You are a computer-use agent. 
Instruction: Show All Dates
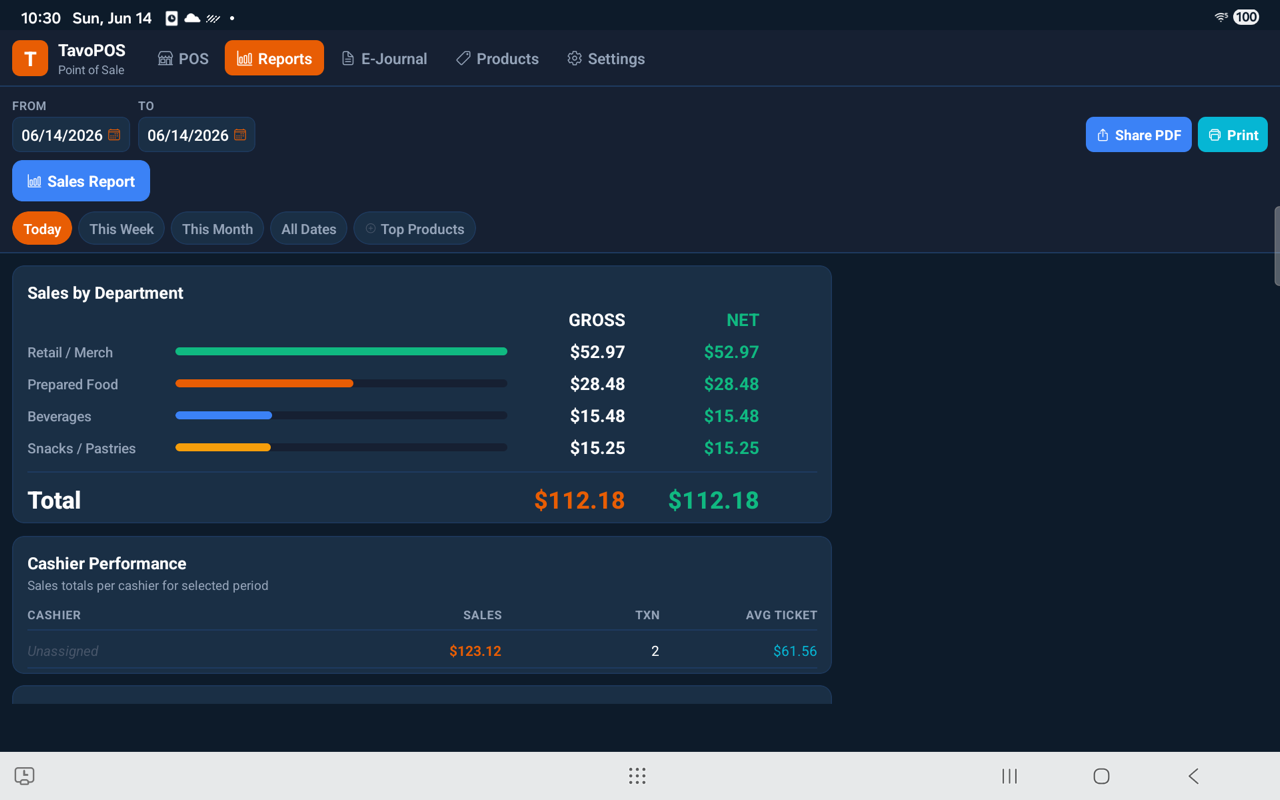click(308, 229)
